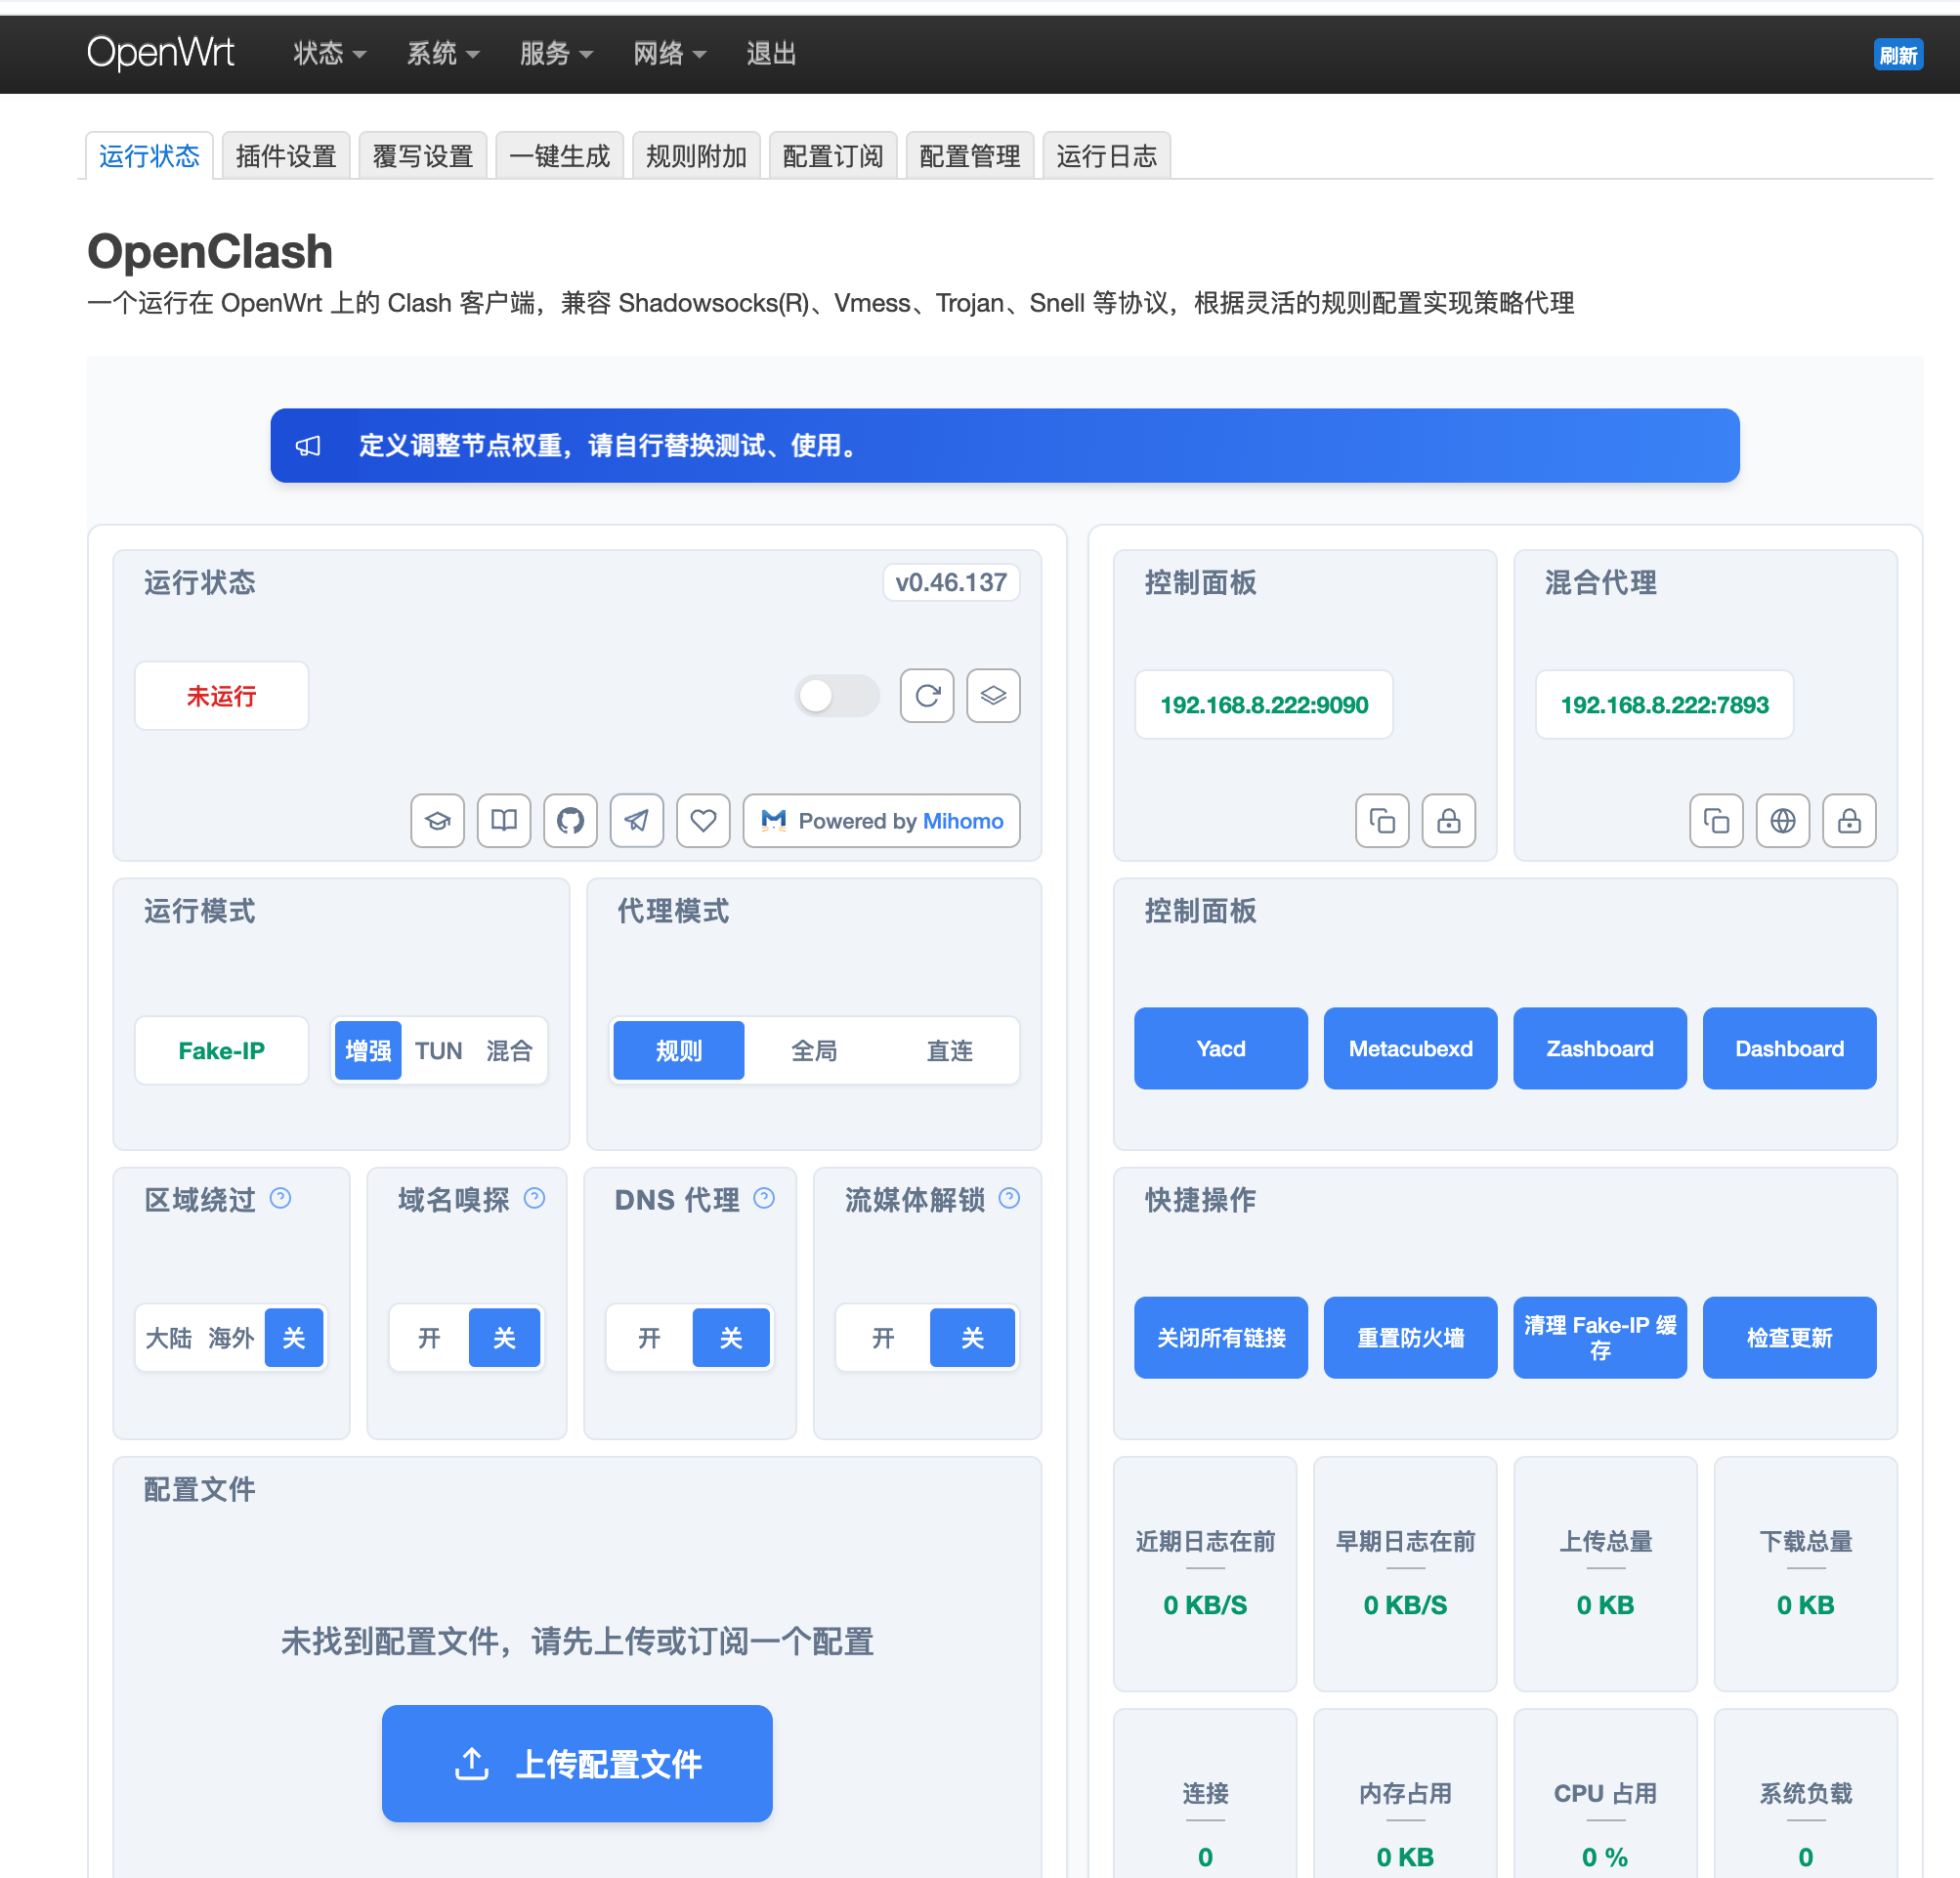This screenshot has height=1878, width=1960.
Task: Click the globe icon under mixed proxy
Action: pos(1783,821)
